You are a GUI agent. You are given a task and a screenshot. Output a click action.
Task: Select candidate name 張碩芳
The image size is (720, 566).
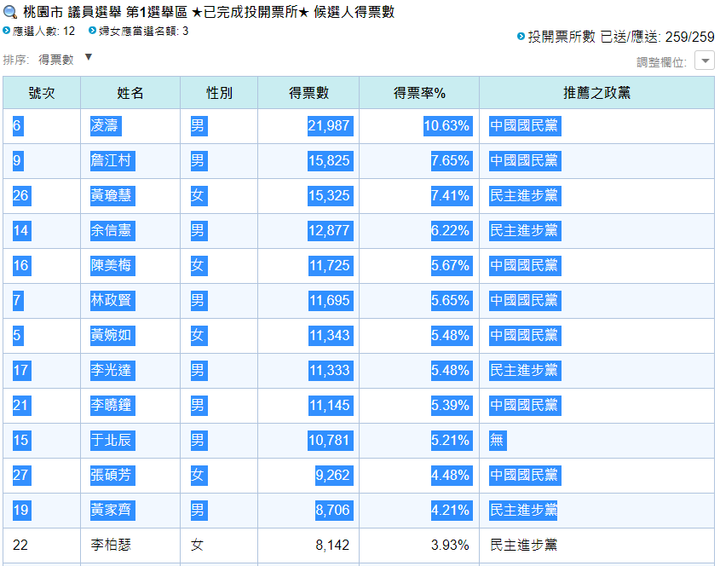(112, 475)
